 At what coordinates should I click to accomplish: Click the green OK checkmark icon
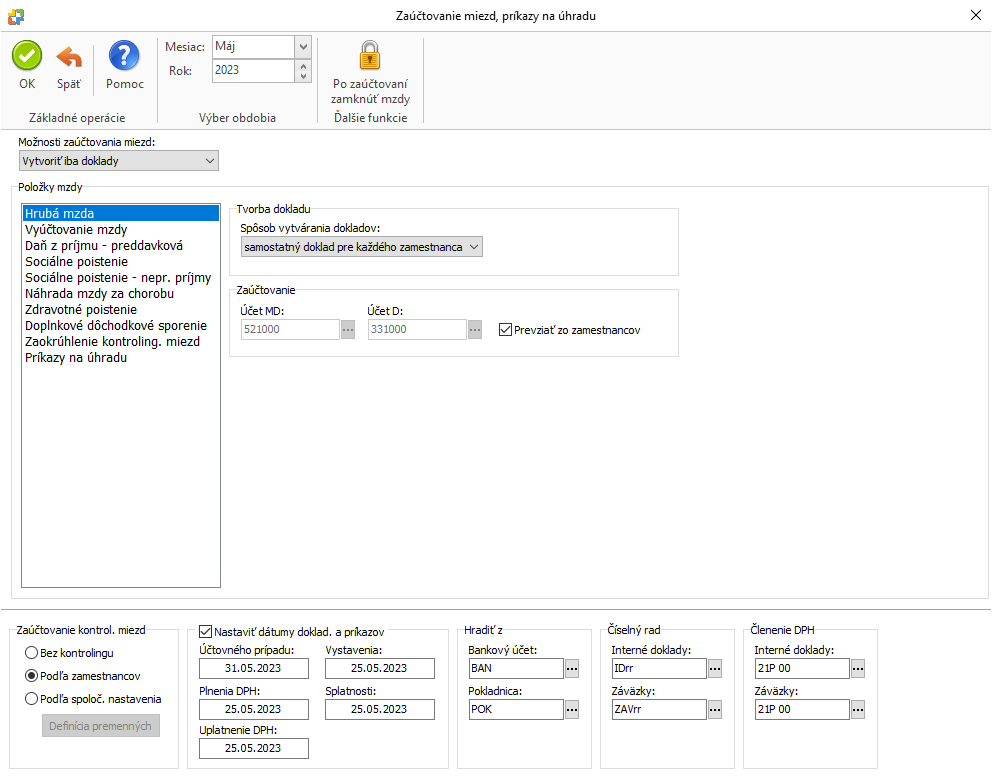(x=27, y=56)
